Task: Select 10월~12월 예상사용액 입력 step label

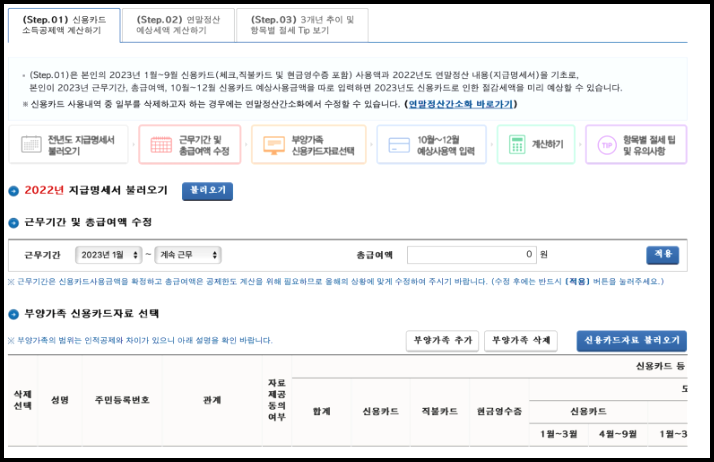Action: point(446,145)
